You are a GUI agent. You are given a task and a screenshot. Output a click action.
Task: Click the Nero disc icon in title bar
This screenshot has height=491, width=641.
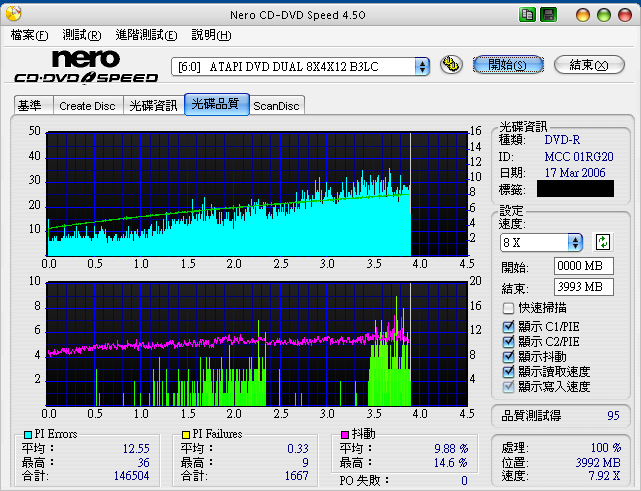tap(13, 13)
